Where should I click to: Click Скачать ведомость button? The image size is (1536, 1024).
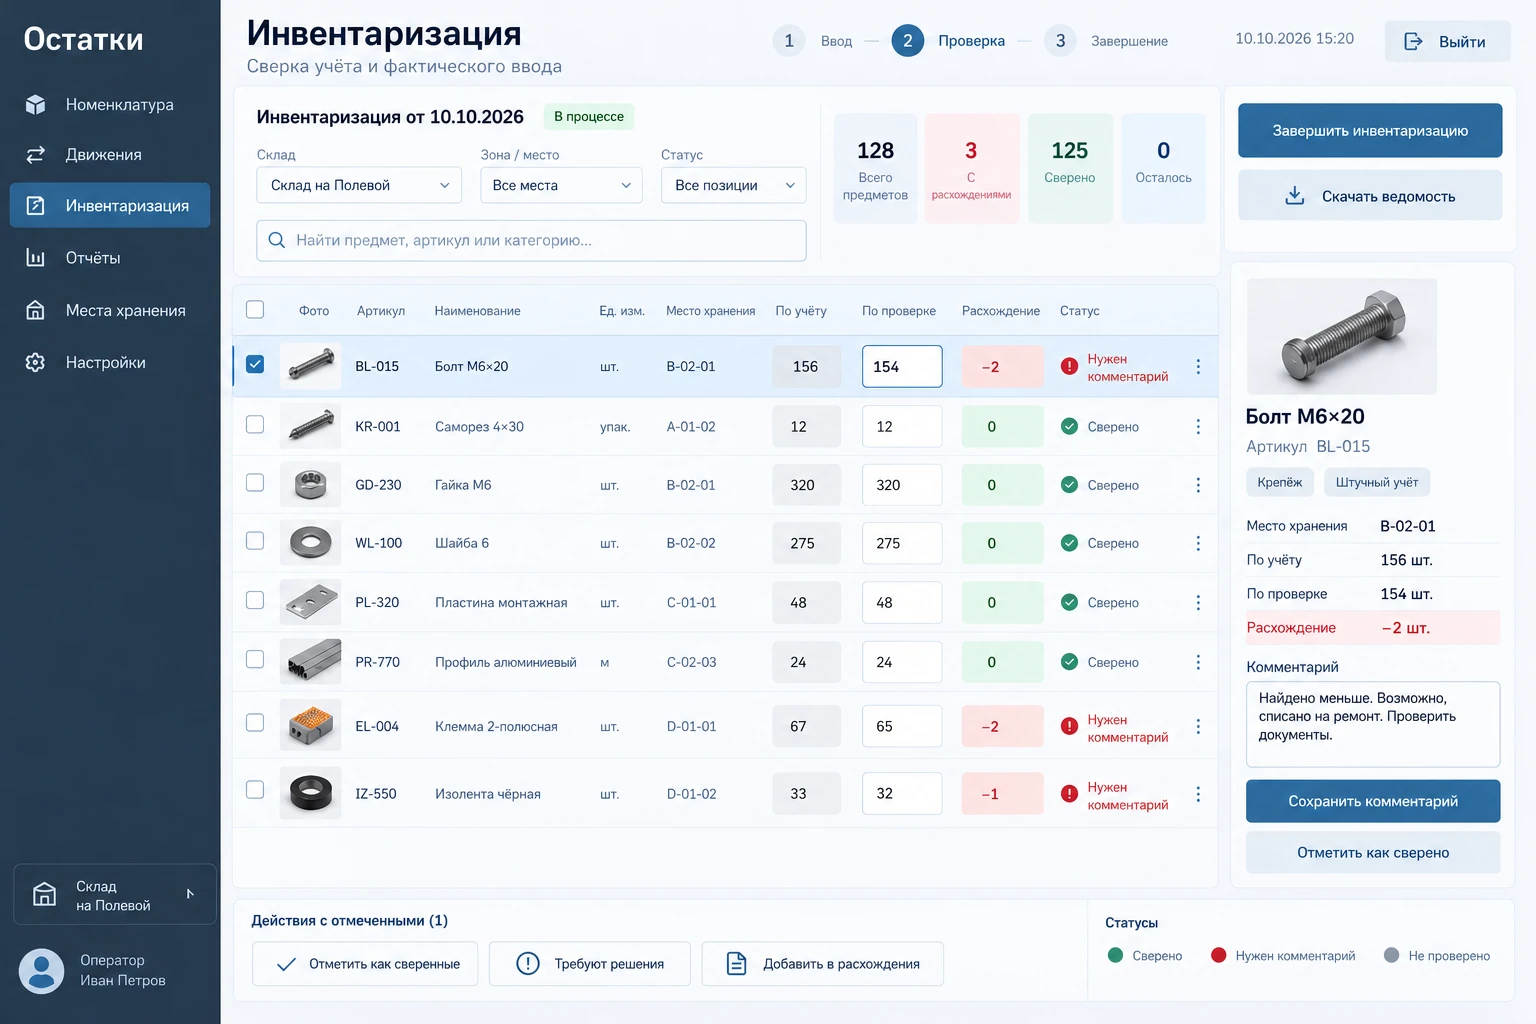(x=1370, y=196)
